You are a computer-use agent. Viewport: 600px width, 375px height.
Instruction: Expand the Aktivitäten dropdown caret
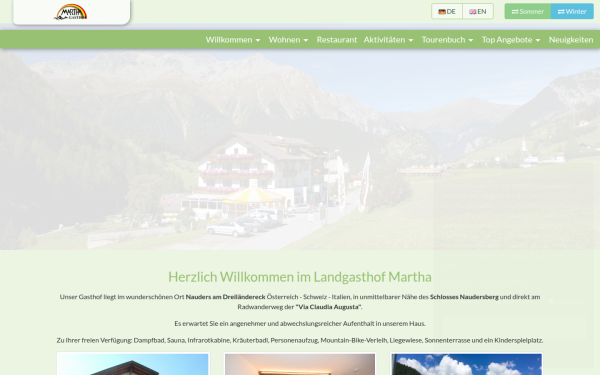(x=411, y=40)
